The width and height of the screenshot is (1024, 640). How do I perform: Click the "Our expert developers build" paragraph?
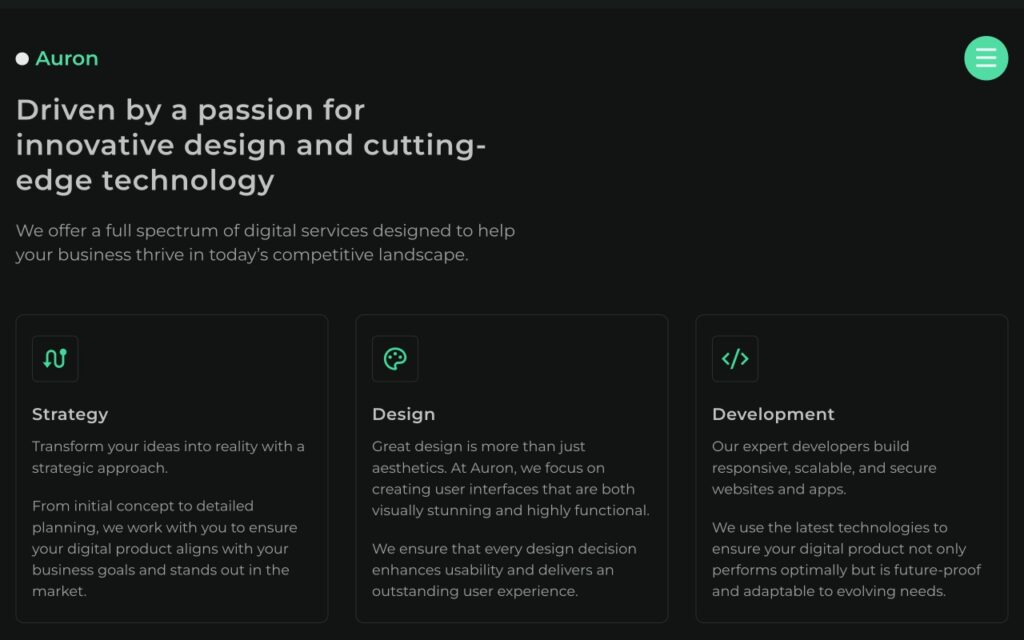[824, 468]
